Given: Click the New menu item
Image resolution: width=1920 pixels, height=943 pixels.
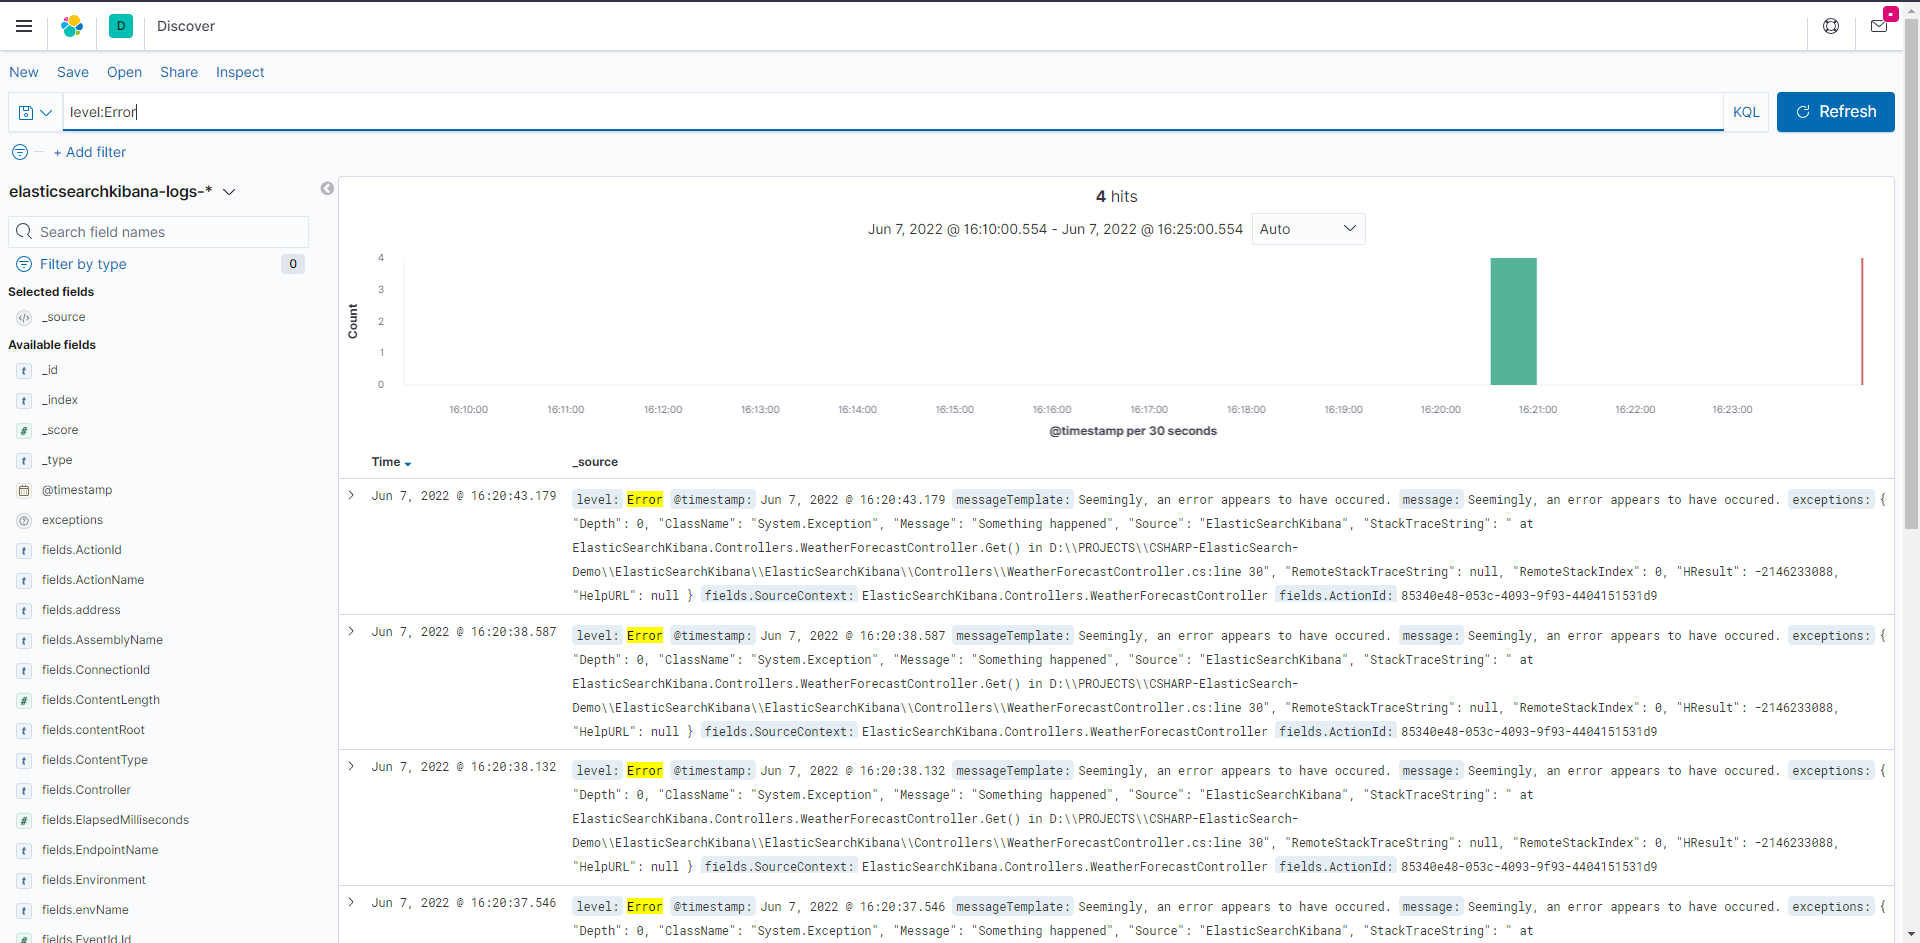Looking at the screenshot, I should 24,72.
